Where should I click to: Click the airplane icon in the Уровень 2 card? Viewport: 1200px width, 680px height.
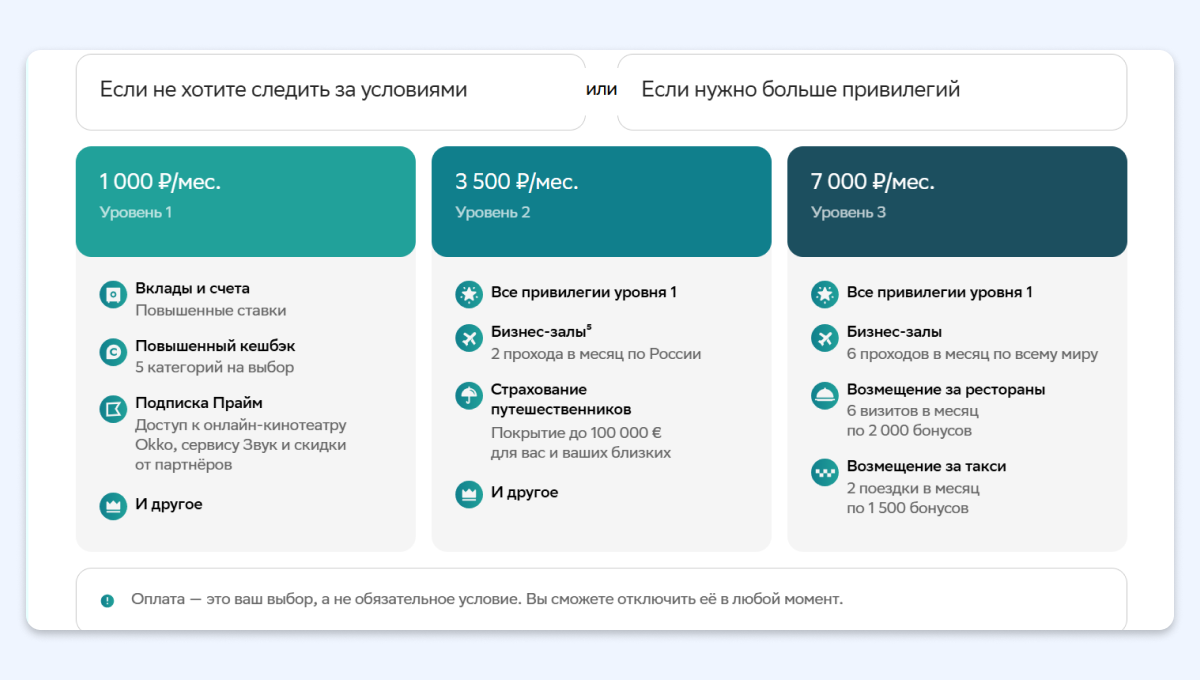click(x=469, y=338)
